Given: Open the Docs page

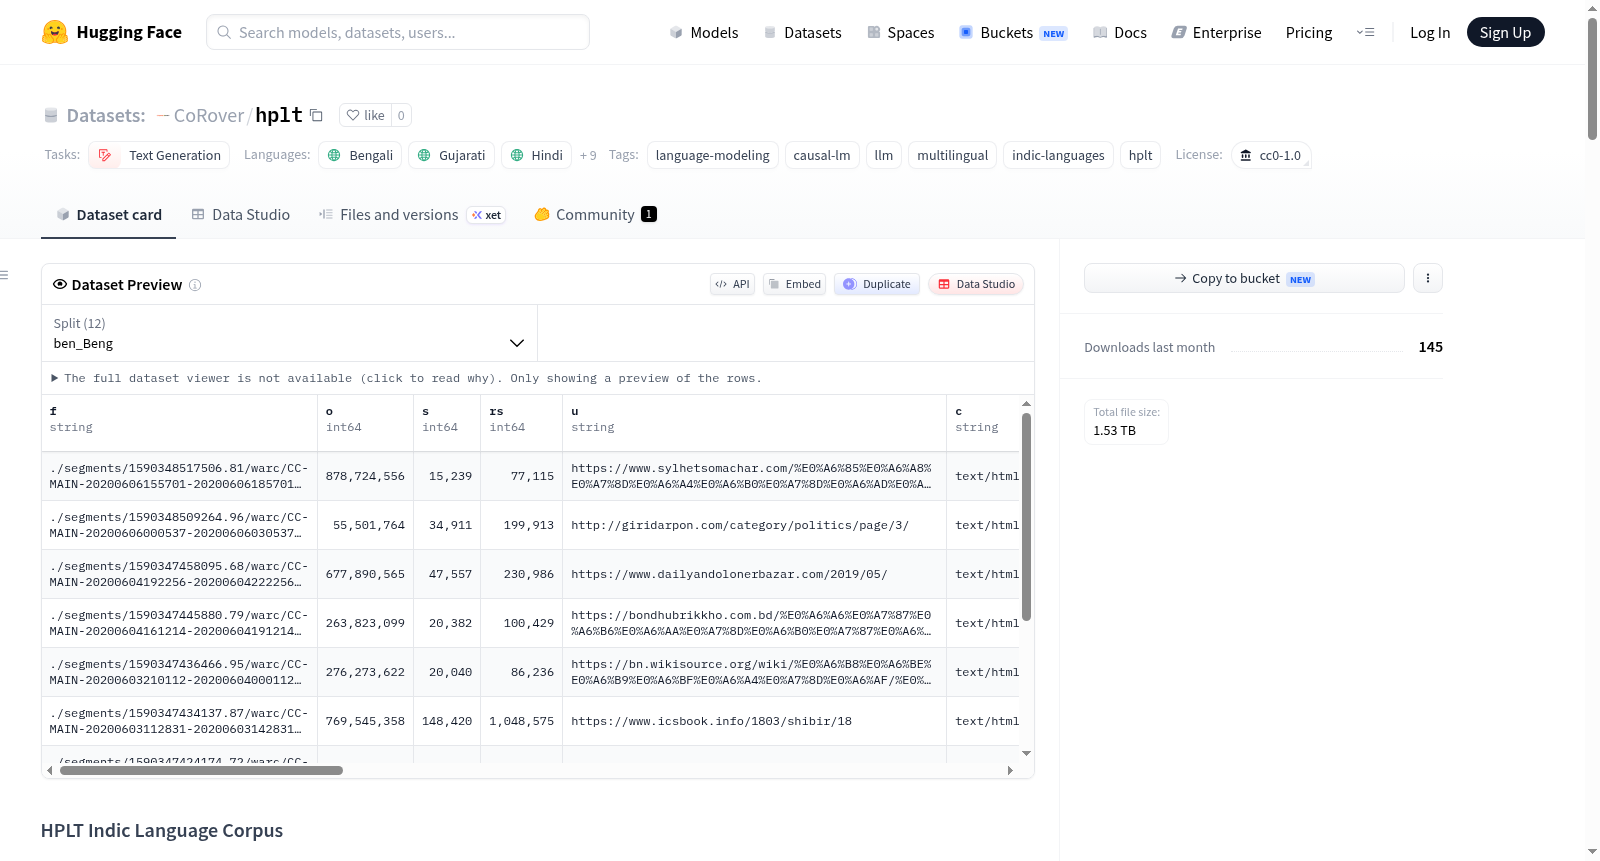Looking at the screenshot, I should pyautogui.click(x=1120, y=32).
